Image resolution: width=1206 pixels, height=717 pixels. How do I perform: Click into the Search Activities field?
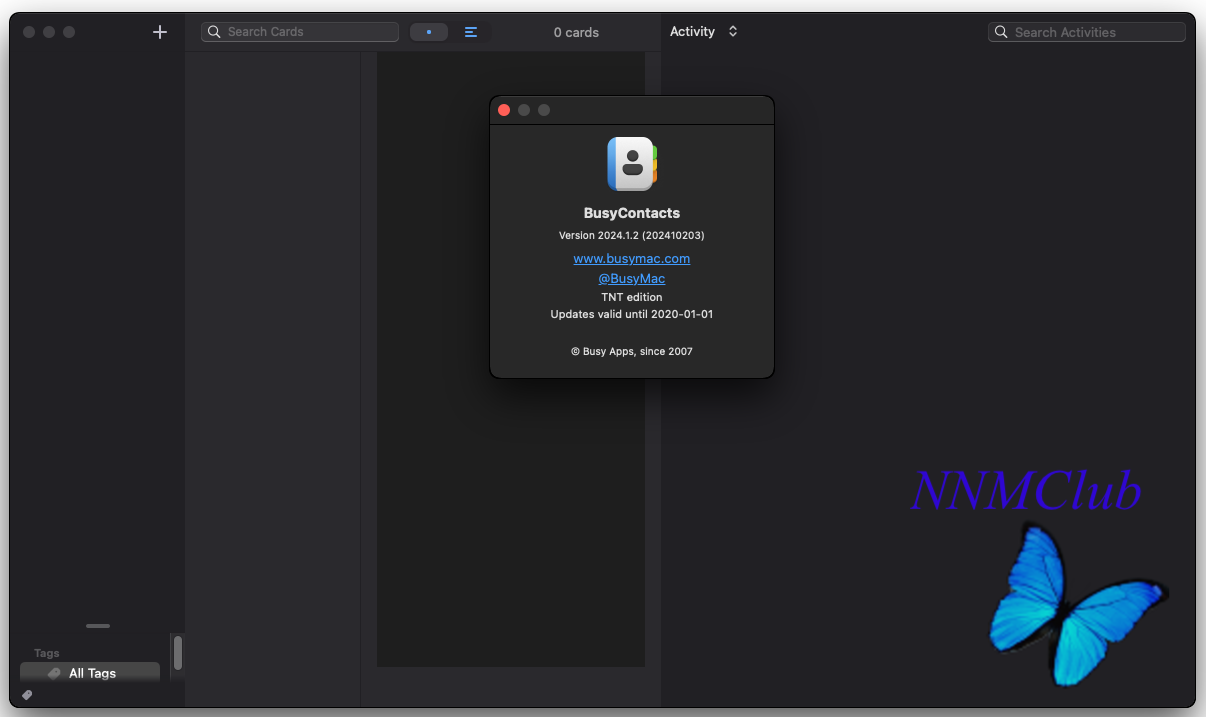click(1087, 32)
